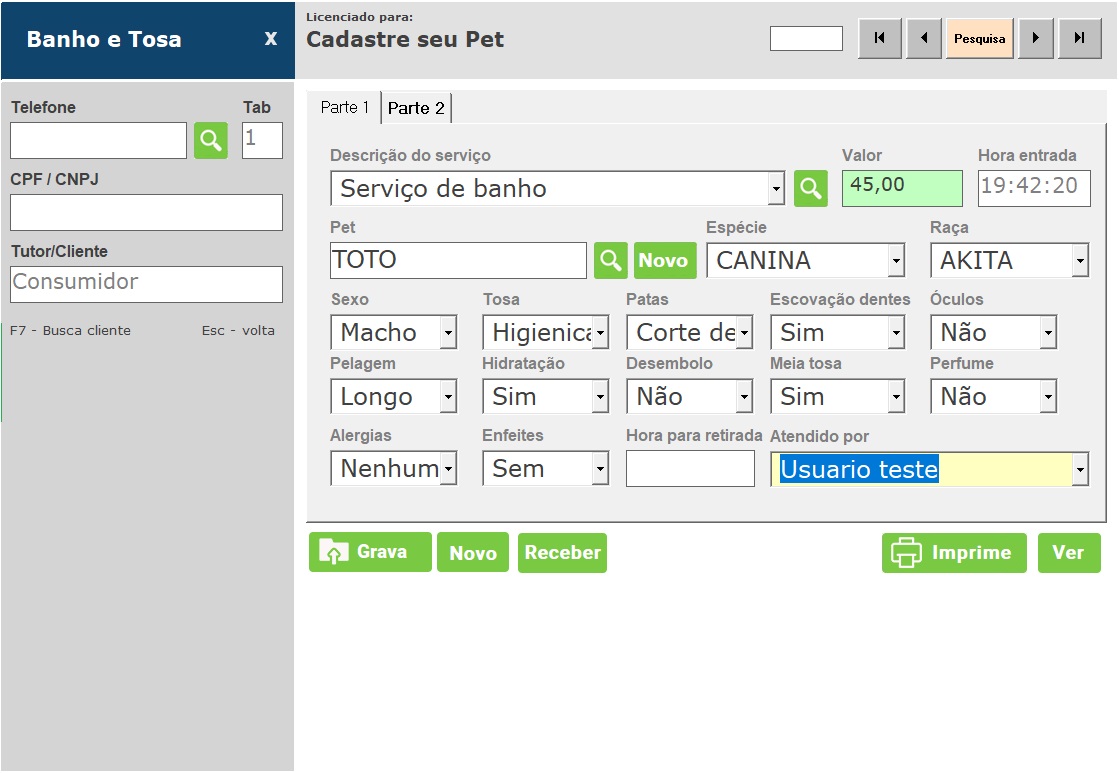
Task: Save with the Grava upload button
Action: (370, 552)
